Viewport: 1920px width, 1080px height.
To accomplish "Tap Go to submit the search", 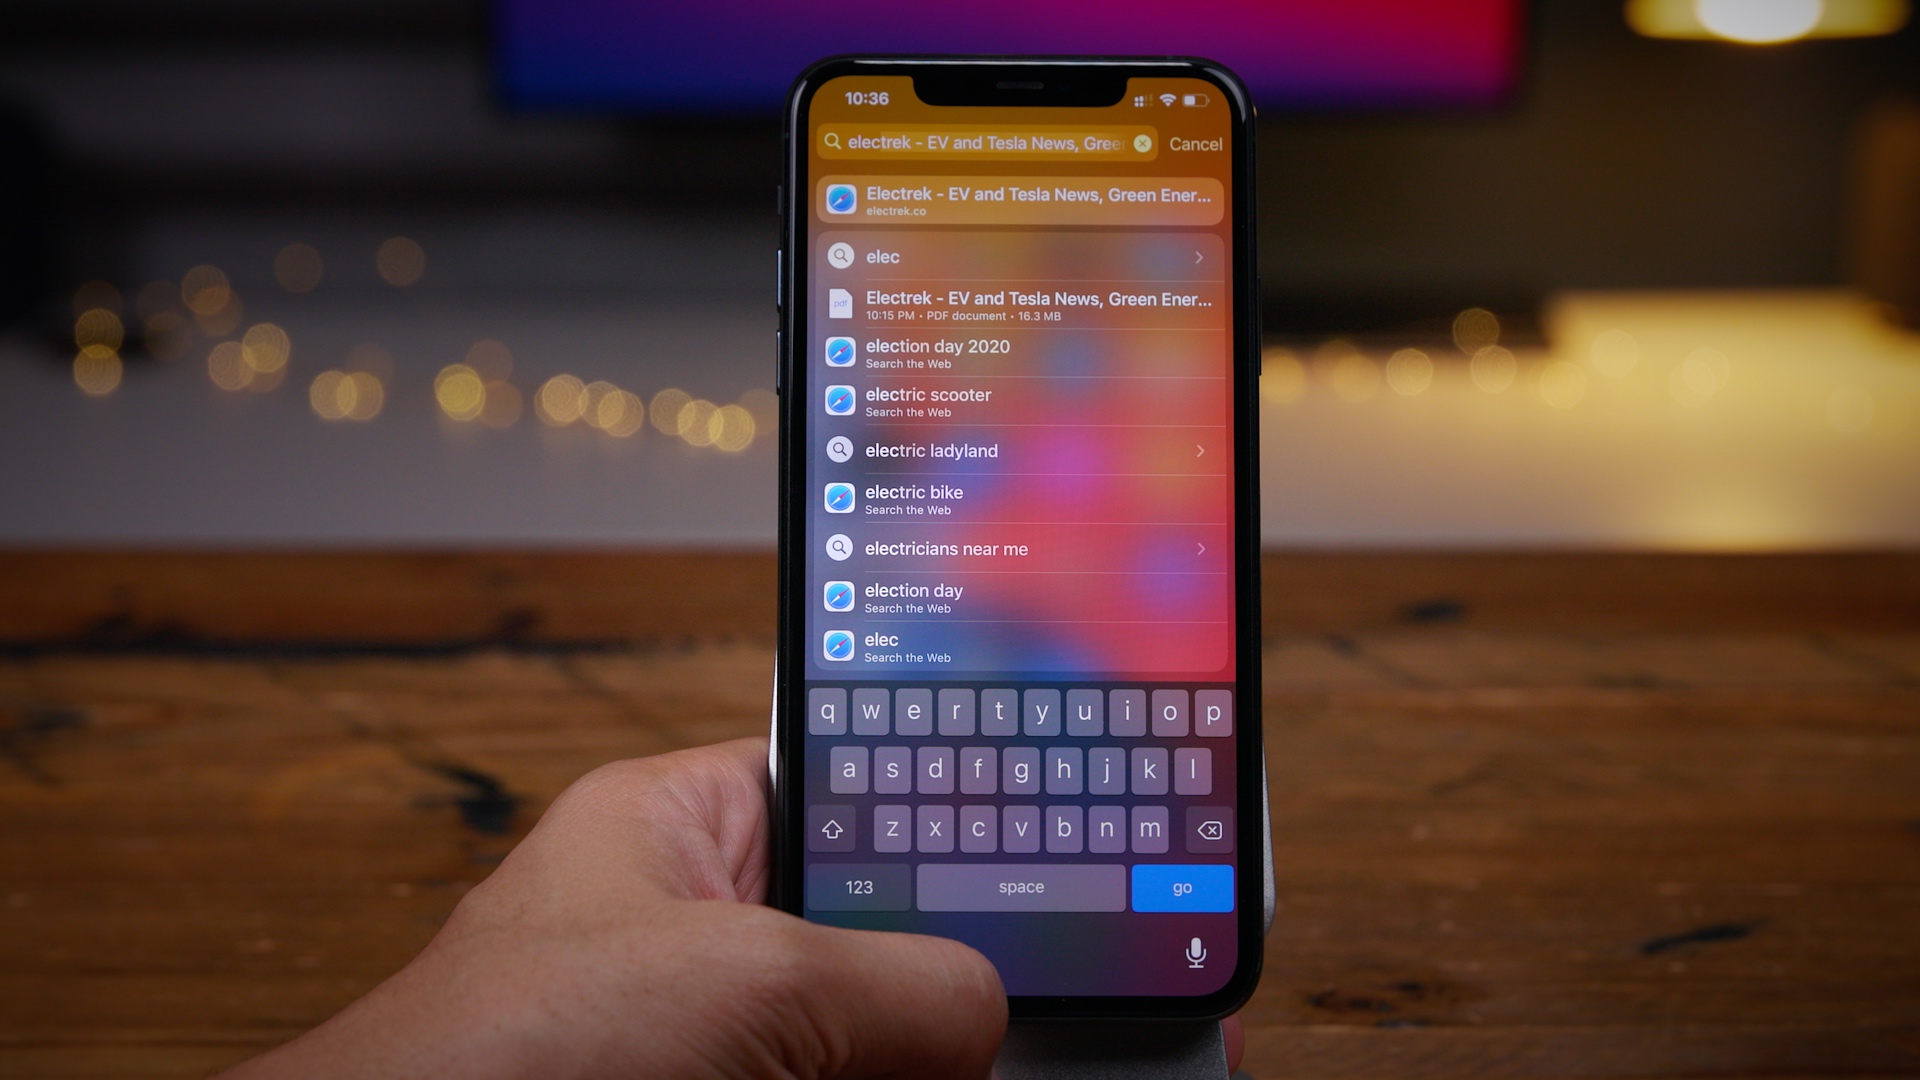I will pos(1180,886).
